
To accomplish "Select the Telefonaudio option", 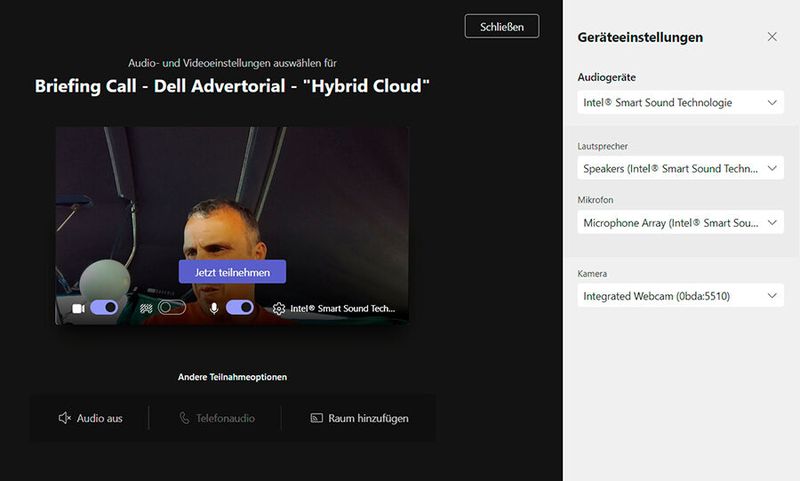I will (x=217, y=418).
